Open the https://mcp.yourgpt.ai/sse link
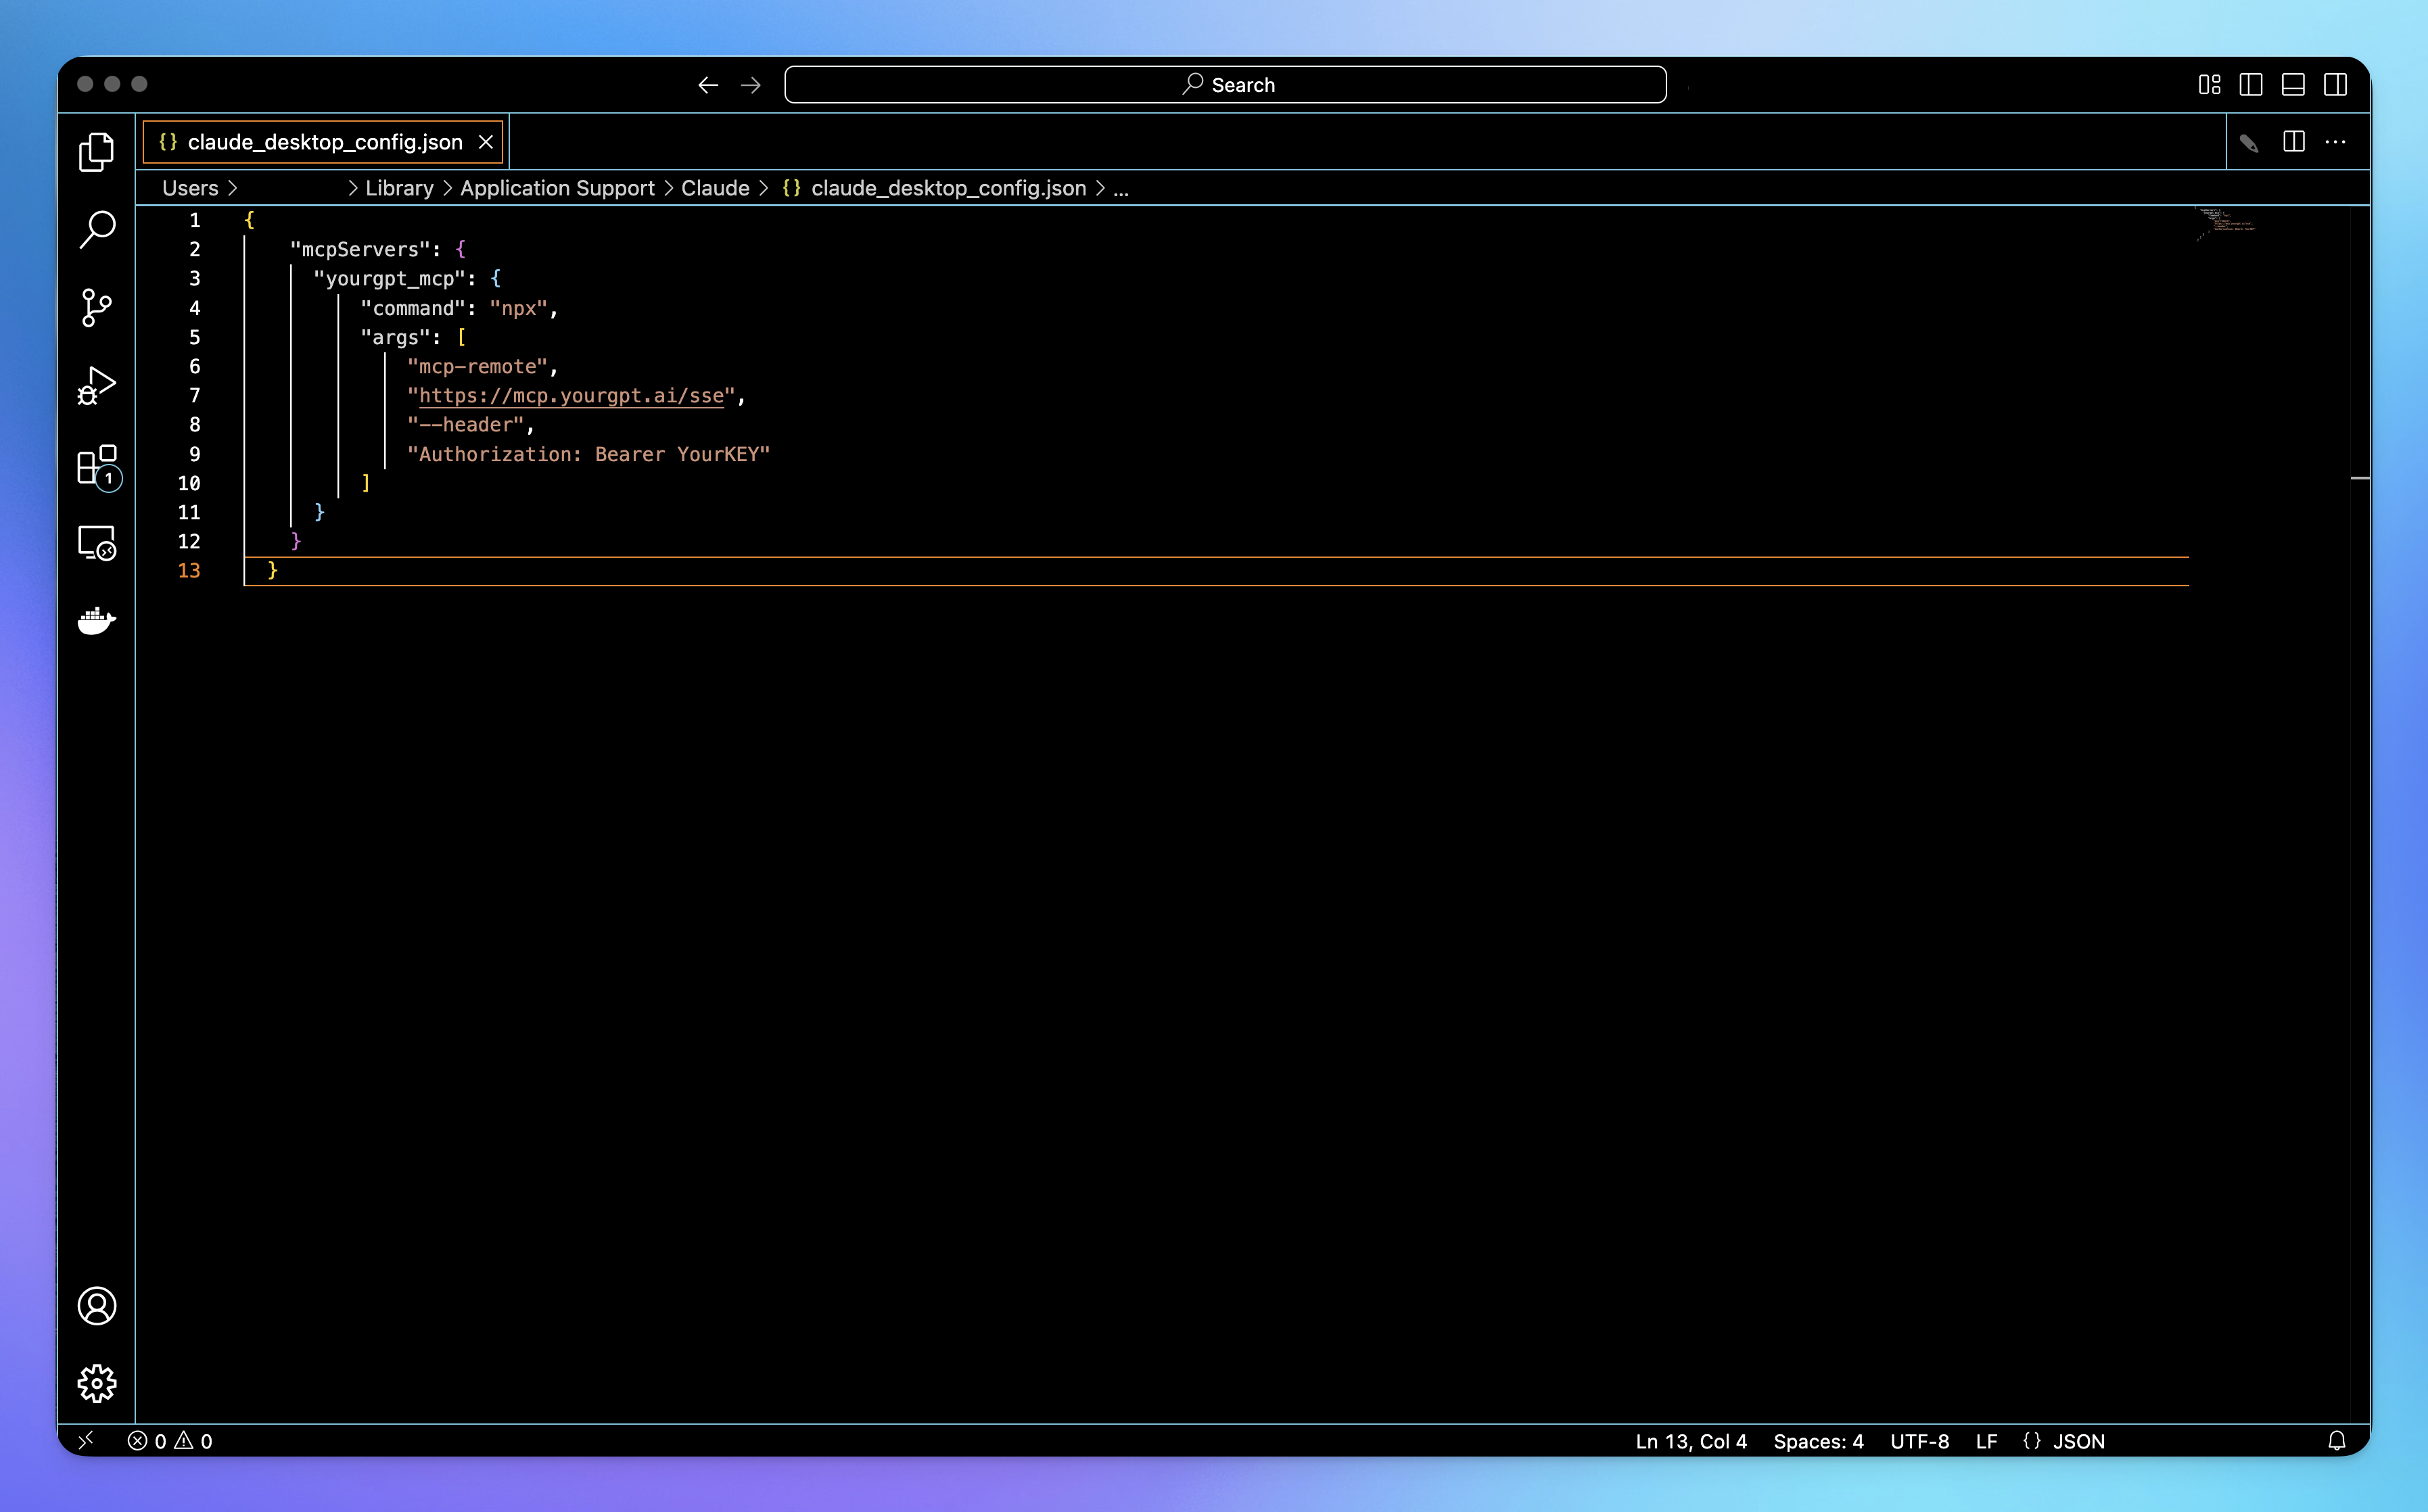2428x1512 pixels. tap(571, 396)
